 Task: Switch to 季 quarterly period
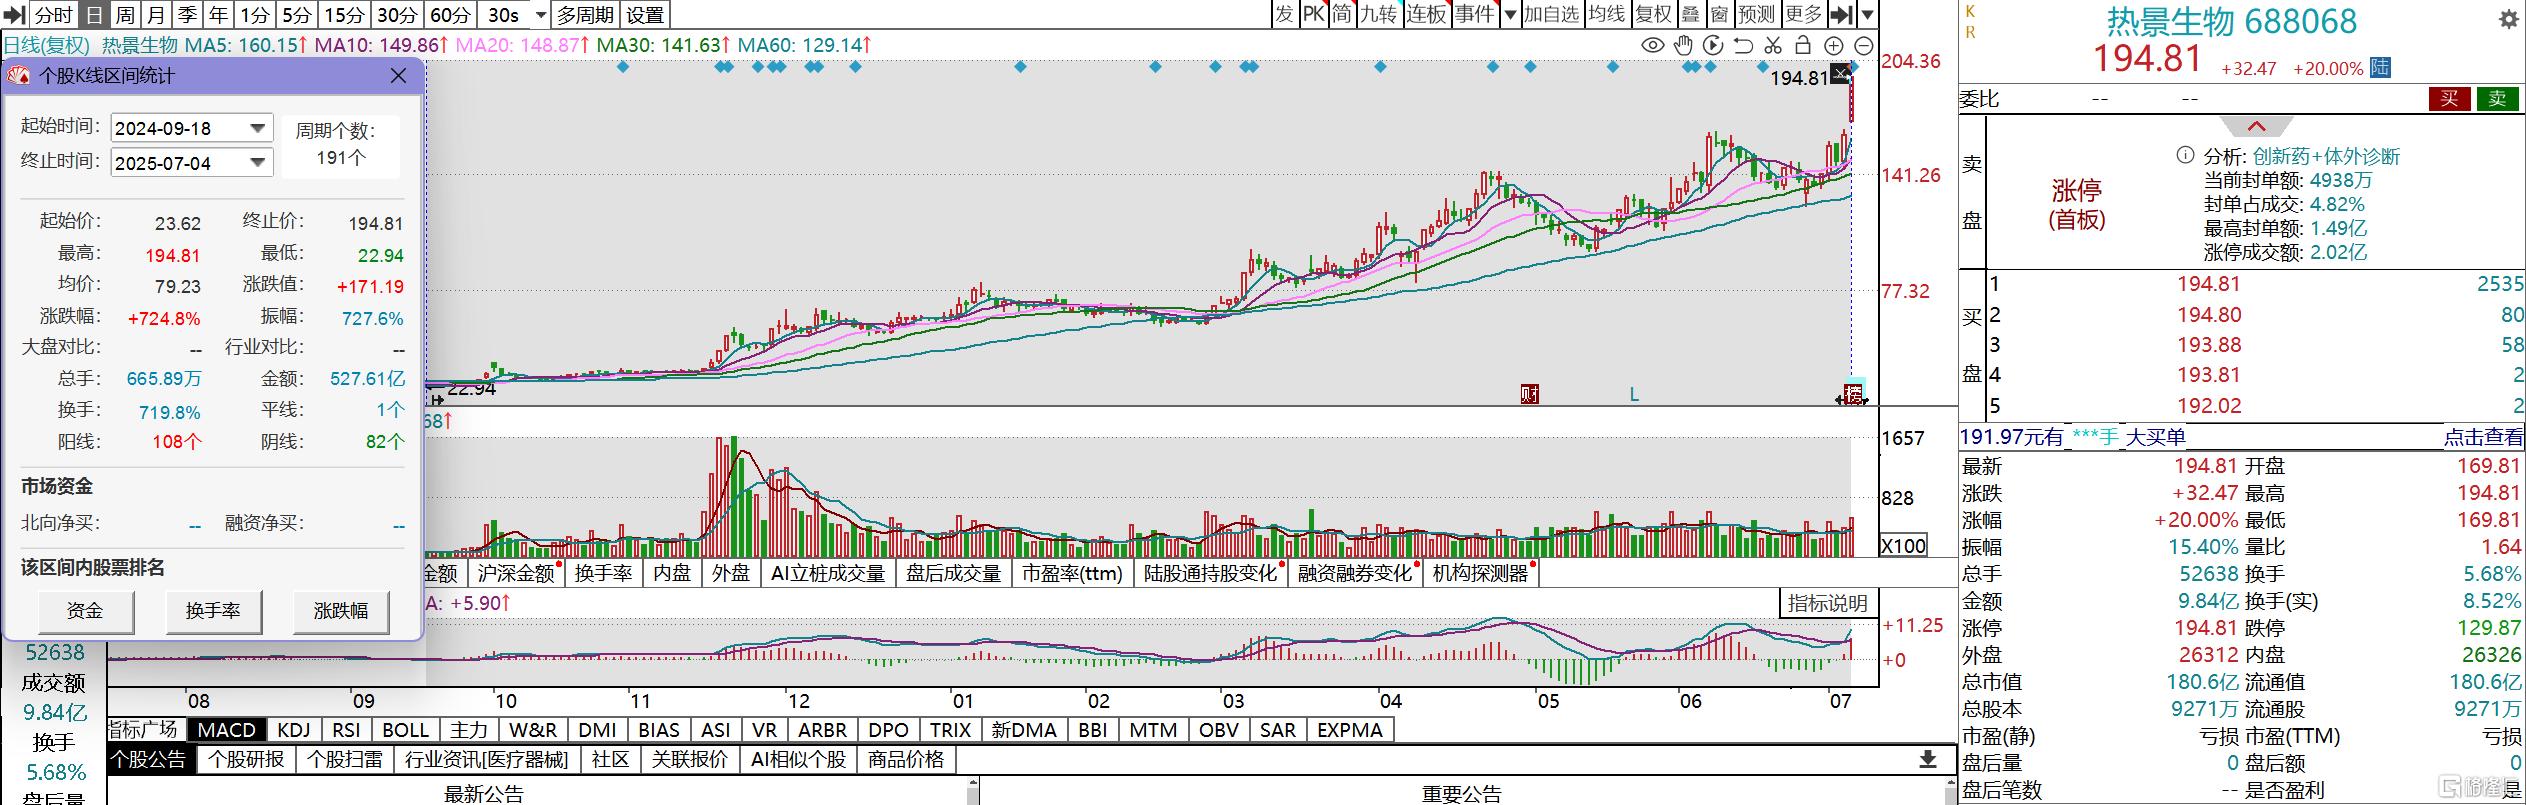(187, 15)
